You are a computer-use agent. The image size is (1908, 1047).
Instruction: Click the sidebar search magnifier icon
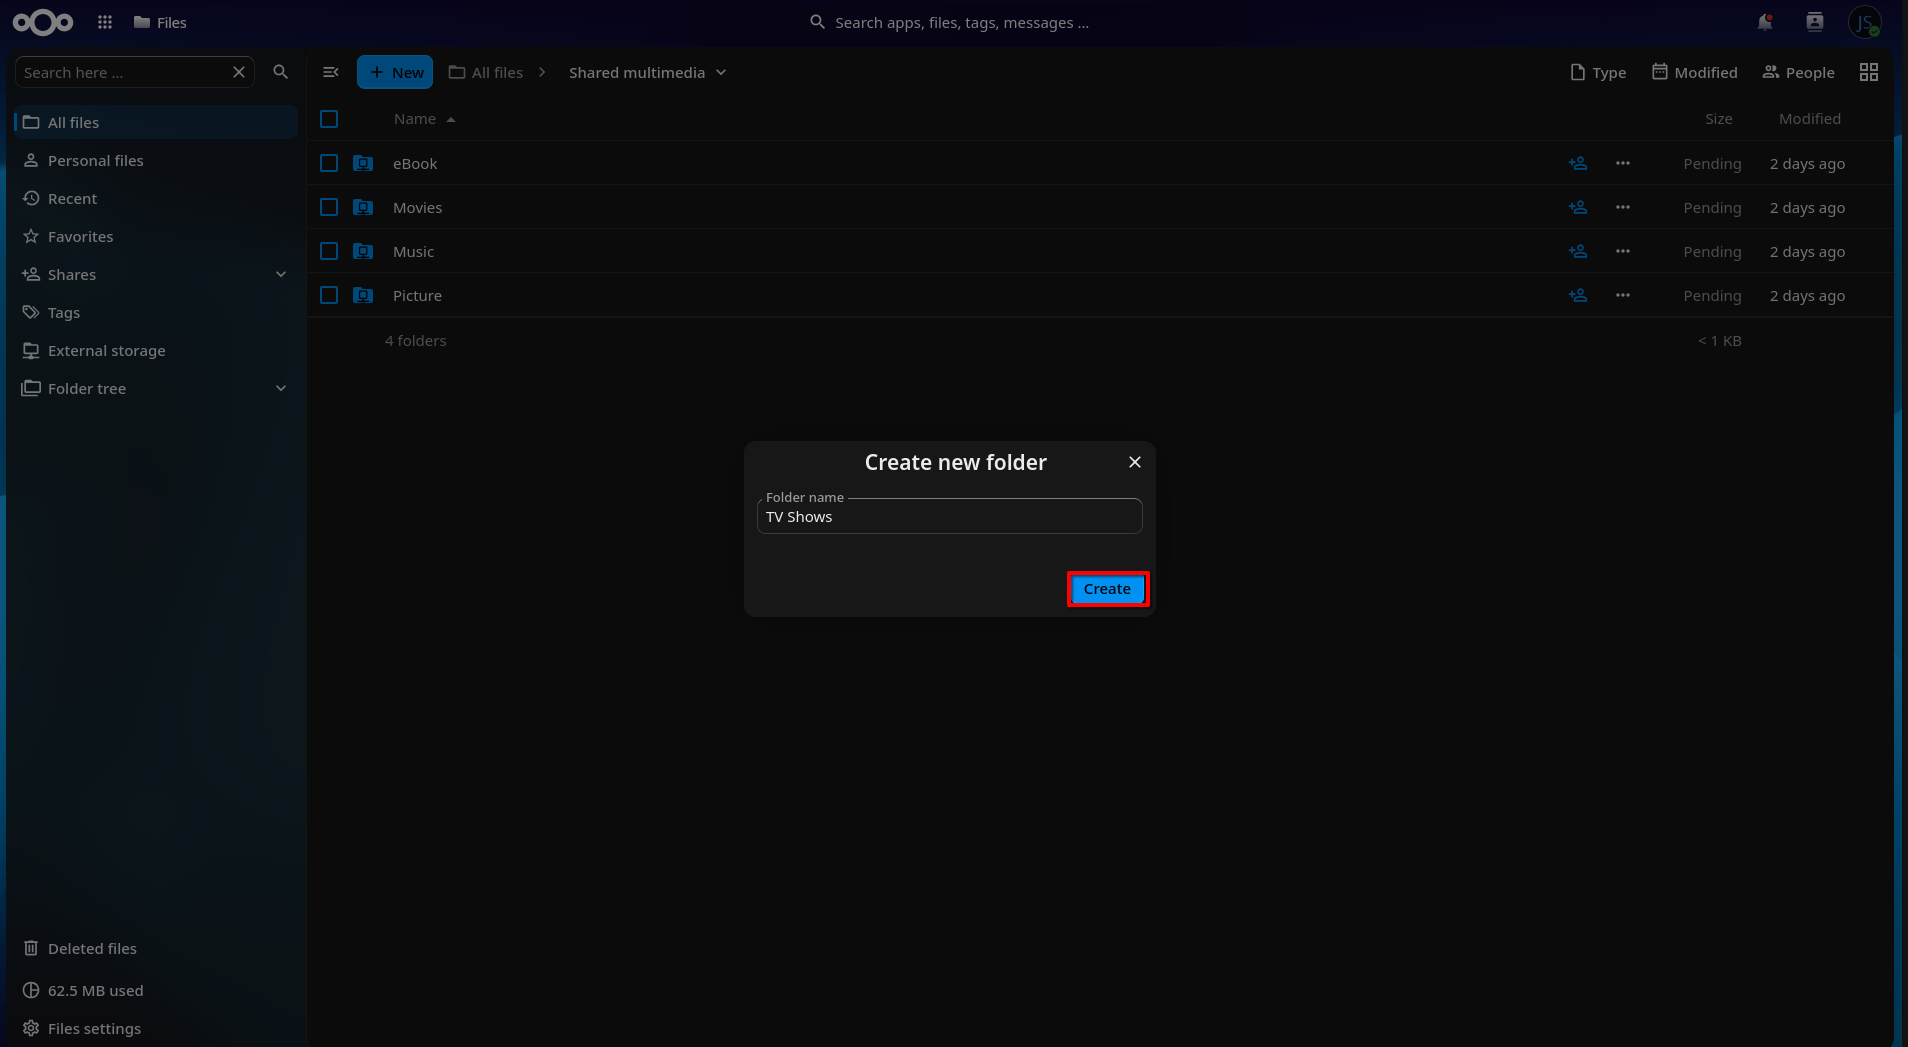click(x=281, y=72)
